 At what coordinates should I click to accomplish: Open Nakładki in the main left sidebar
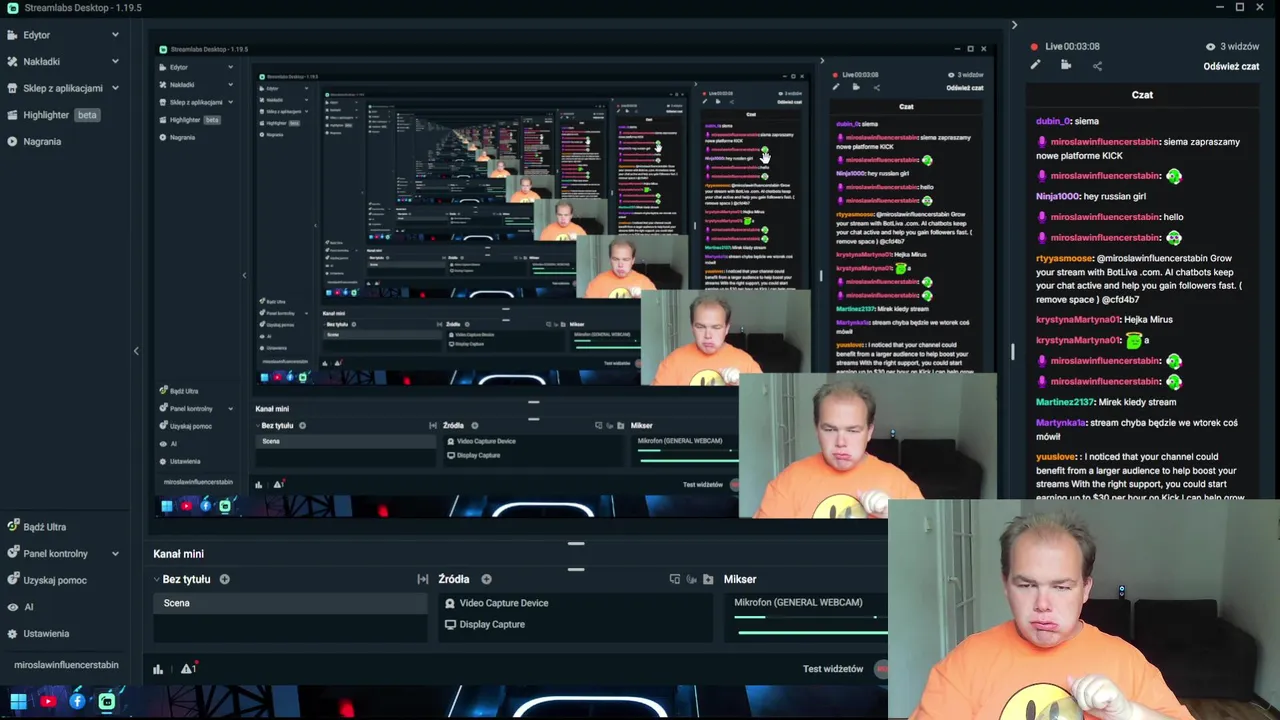coord(41,61)
